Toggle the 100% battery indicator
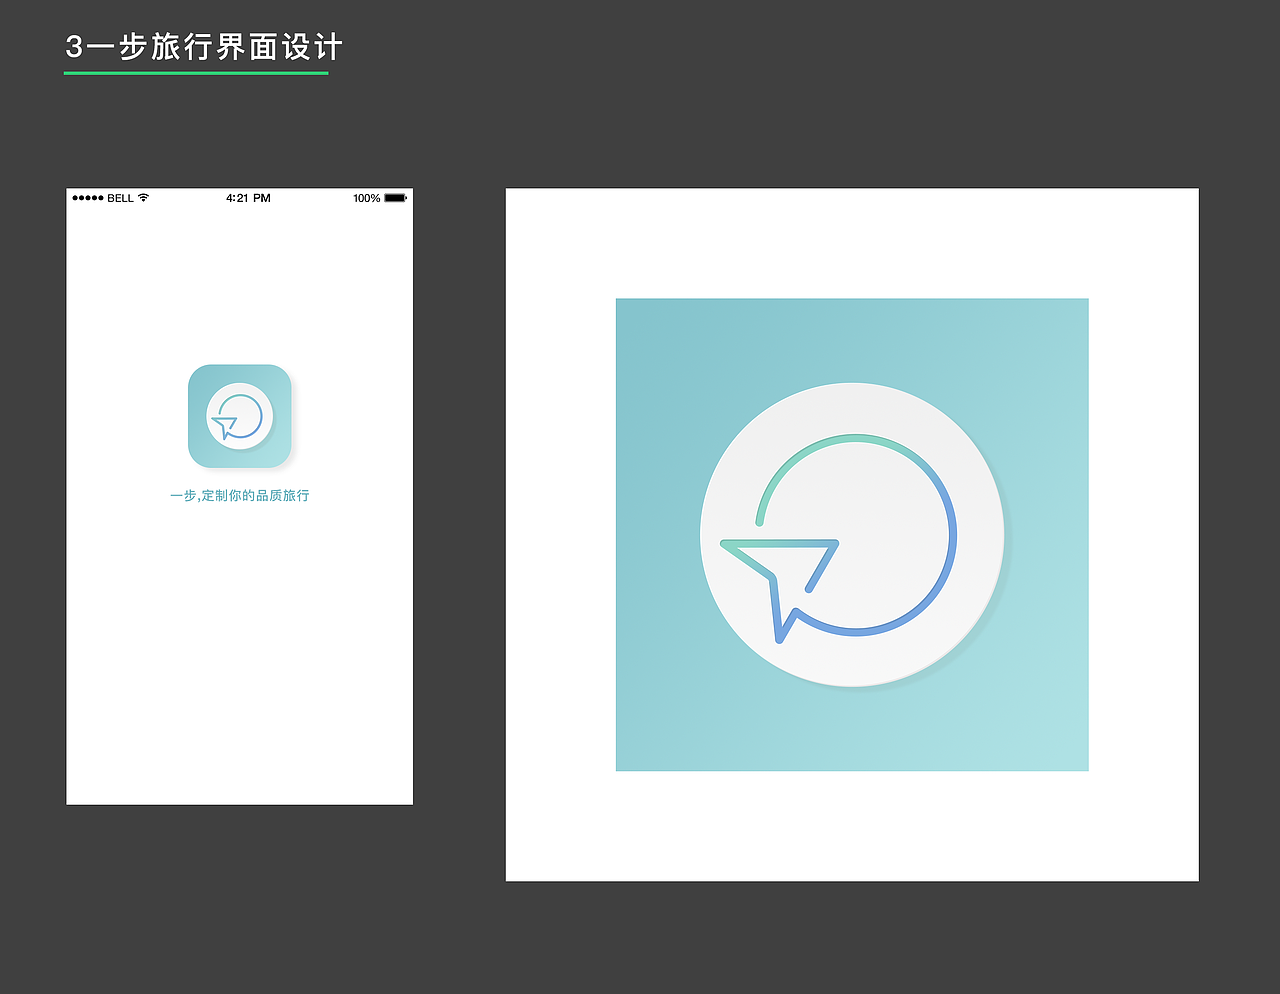 (x=366, y=198)
